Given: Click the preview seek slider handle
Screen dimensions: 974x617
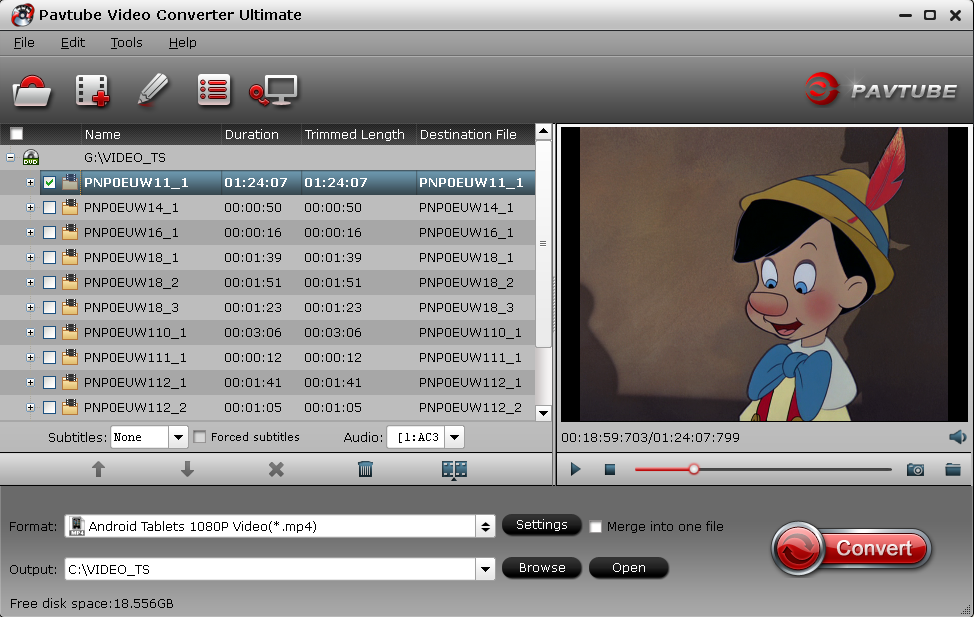Looking at the screenshot, I should (x=694, y=469).
